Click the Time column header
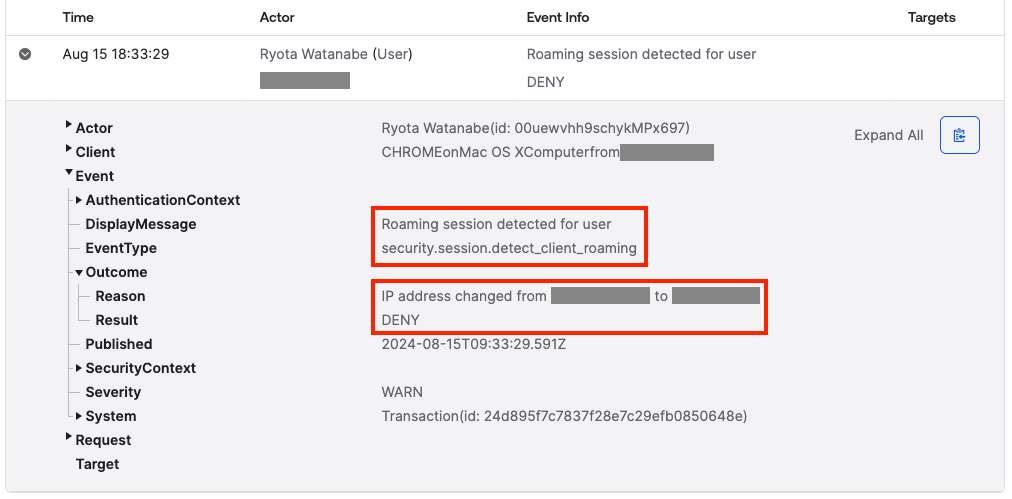This screenshot has width=1012, height=499. tap(78, 17)
